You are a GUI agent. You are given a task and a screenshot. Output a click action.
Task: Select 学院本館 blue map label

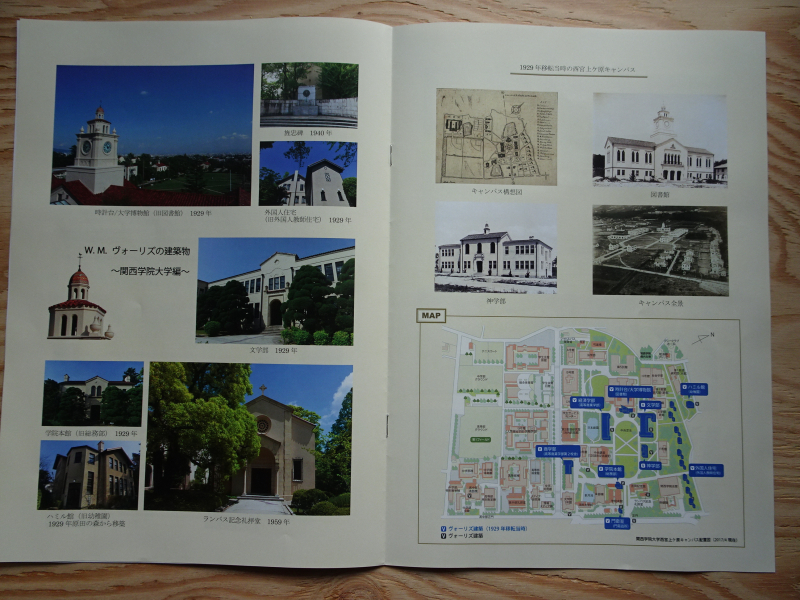(x=611, y=471)
